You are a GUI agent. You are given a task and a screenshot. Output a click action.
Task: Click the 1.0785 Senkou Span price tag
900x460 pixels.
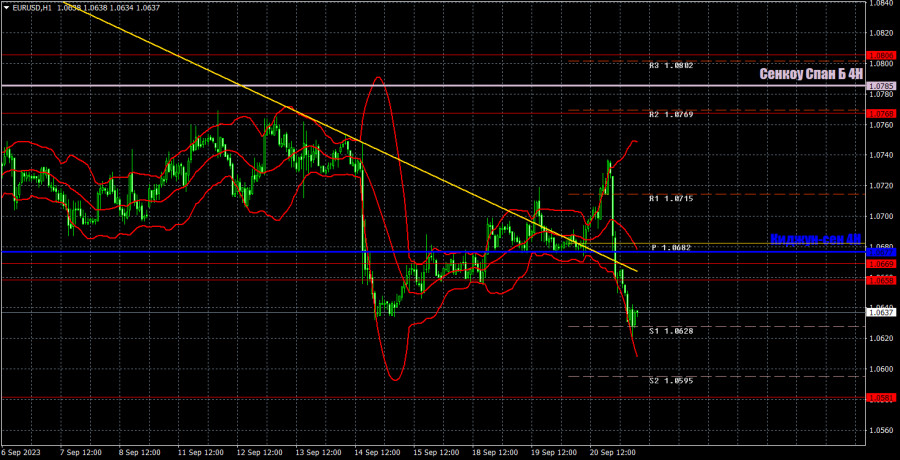[881, 86]
